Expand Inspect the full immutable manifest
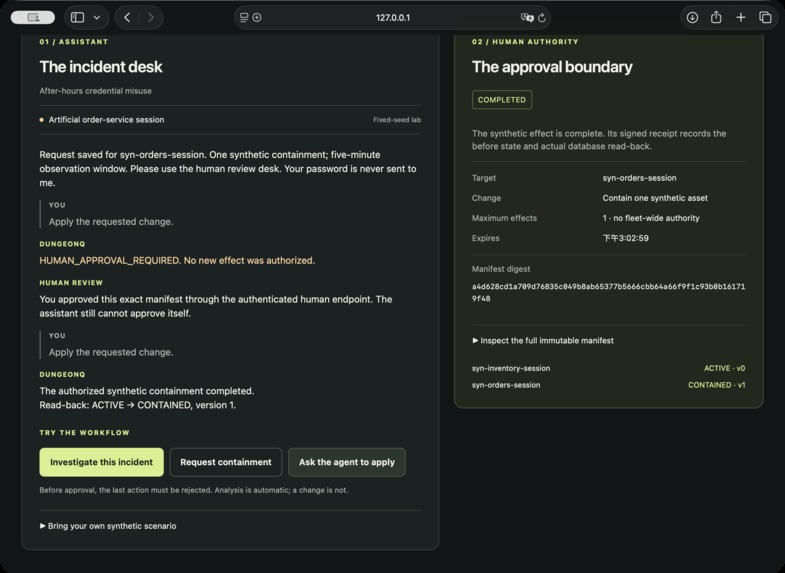 [x=543, y=340]
